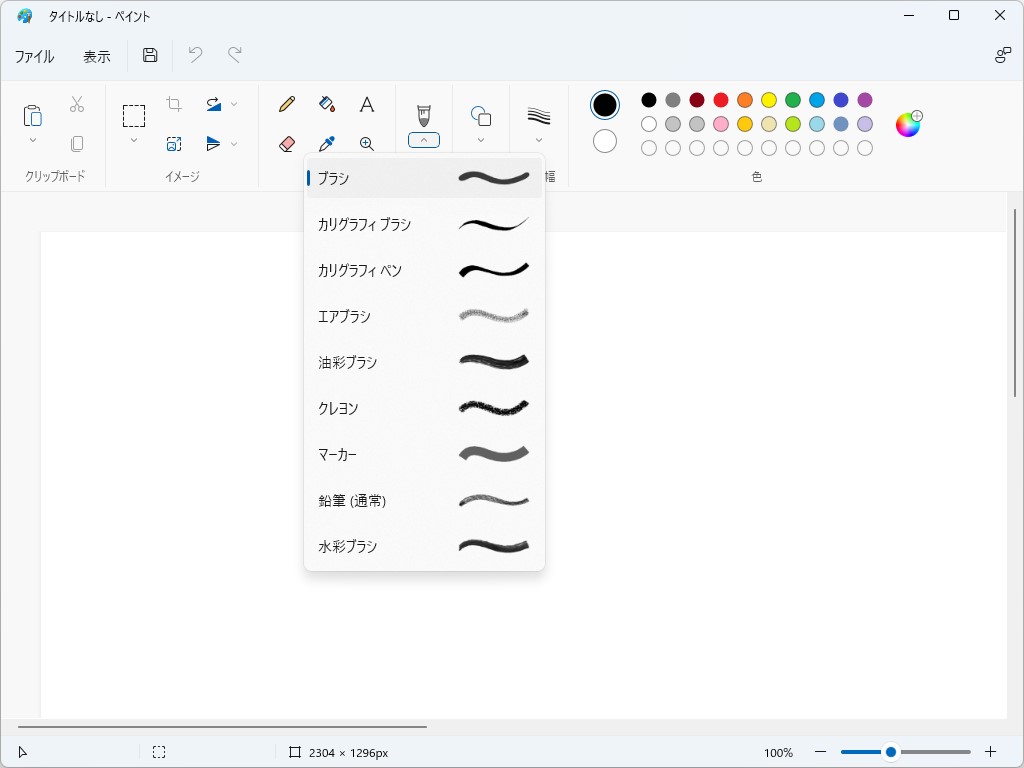Click the selection size icon in status bar
The image size is (1024, 768).
click(x=159, y=752)
